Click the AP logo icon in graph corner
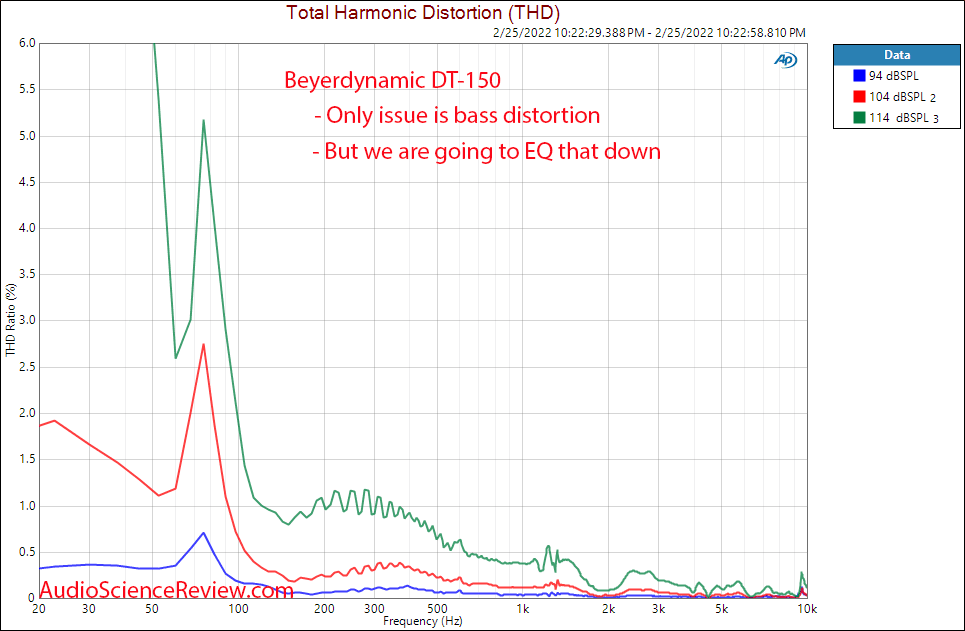The height and width of the screenshot is (631, 965). (x=785, y=60)
